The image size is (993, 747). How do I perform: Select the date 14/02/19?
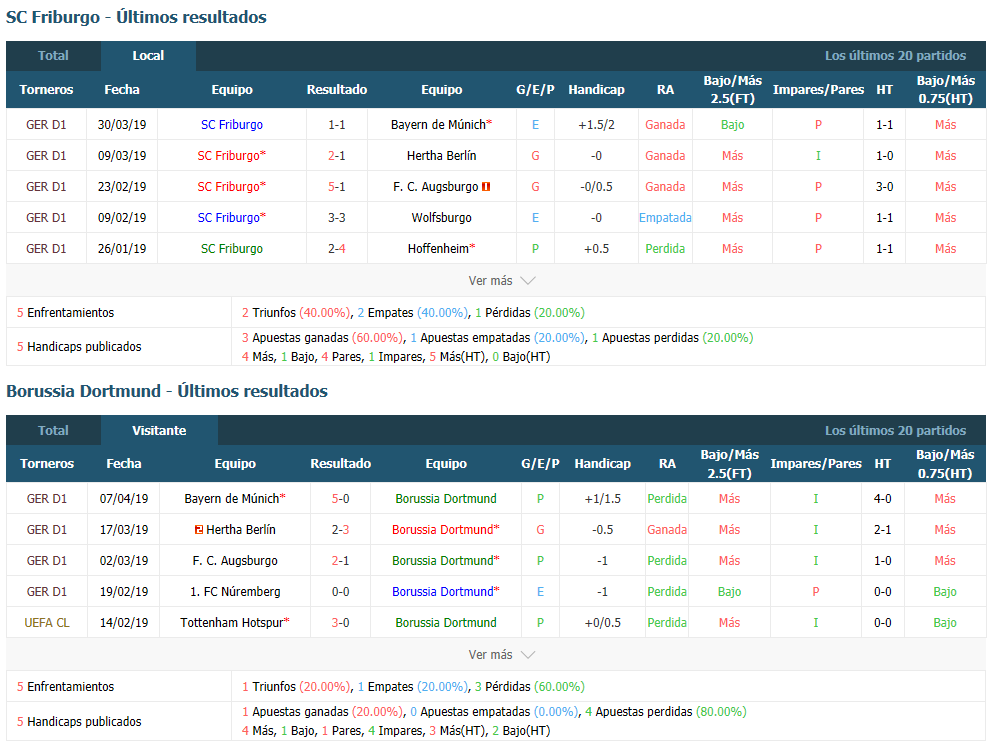pos(123,623)
